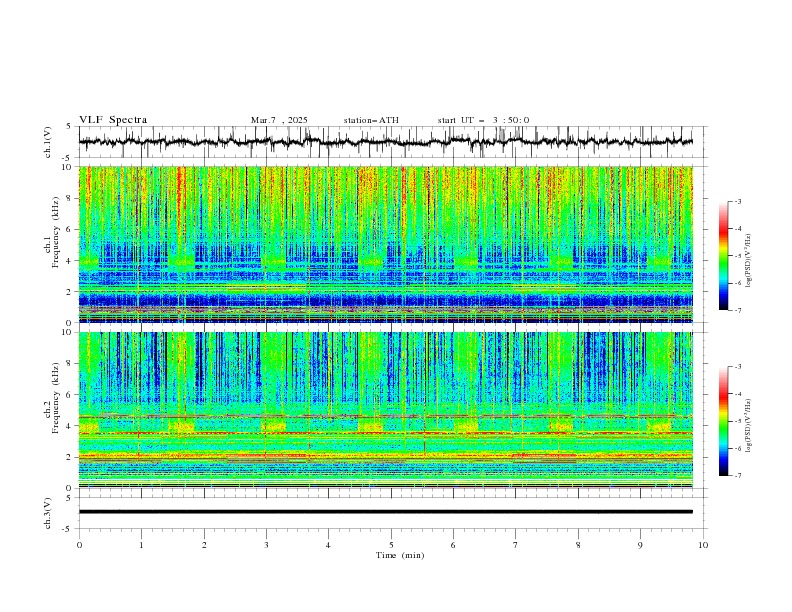Click the "VLF Spectra" title text

(x=113, y=120)
